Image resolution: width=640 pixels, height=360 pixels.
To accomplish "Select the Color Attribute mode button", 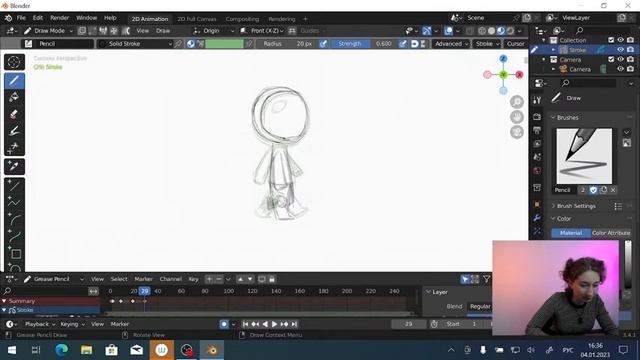I will 611,233.
